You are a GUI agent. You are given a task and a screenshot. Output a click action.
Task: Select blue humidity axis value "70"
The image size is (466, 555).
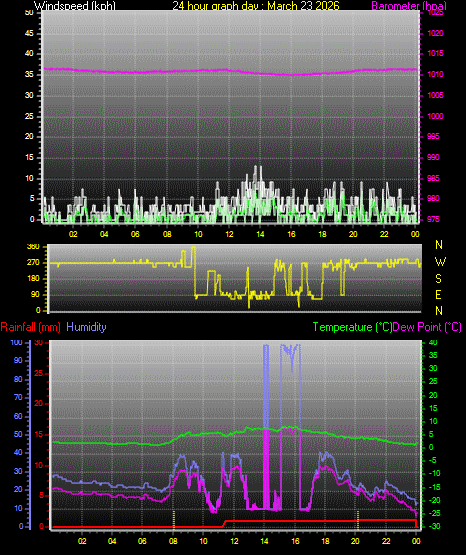[18, 397]
